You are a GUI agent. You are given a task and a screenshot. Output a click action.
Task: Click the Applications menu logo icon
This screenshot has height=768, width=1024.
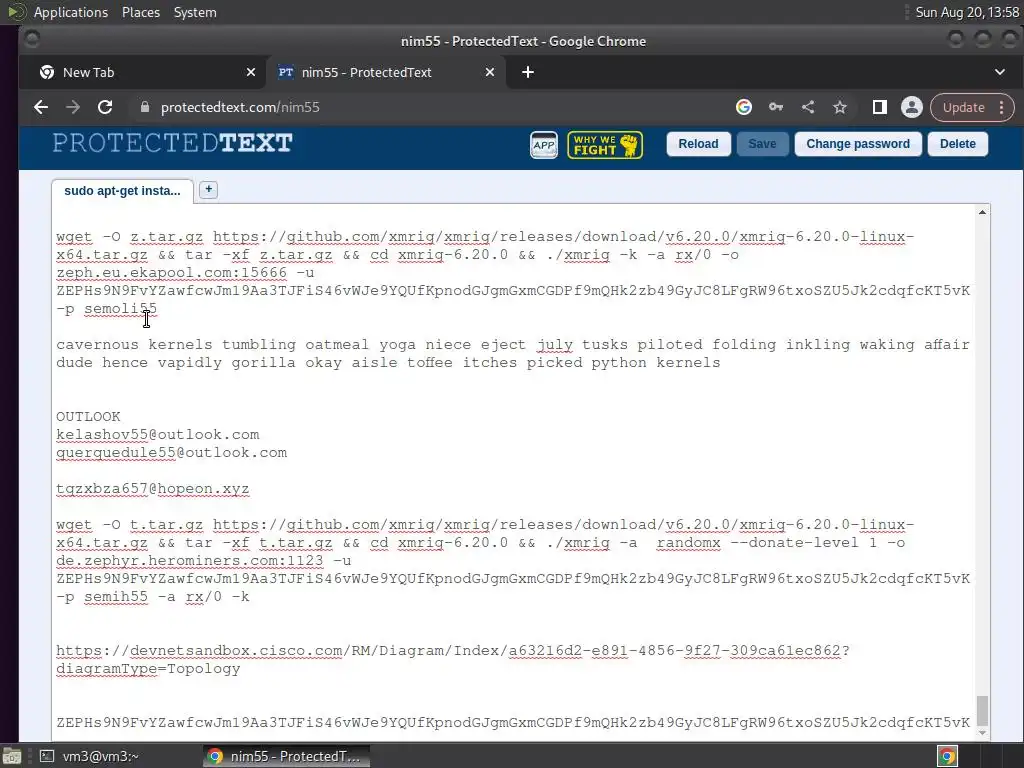pyautogui.click(x=16, y=12)
